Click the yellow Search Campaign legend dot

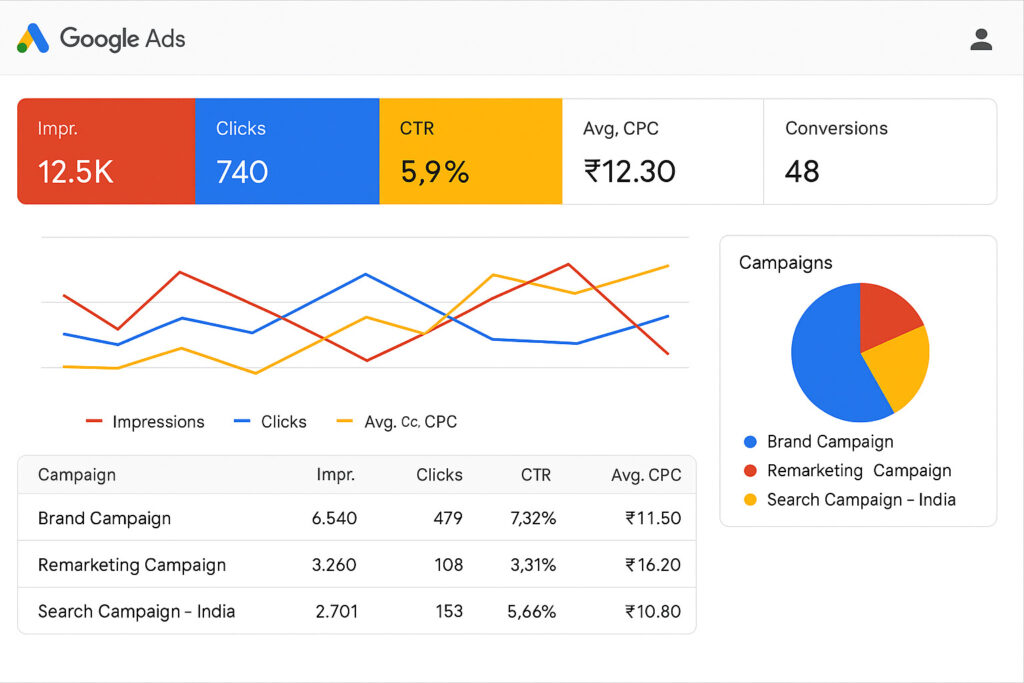[x=751, y=500]
